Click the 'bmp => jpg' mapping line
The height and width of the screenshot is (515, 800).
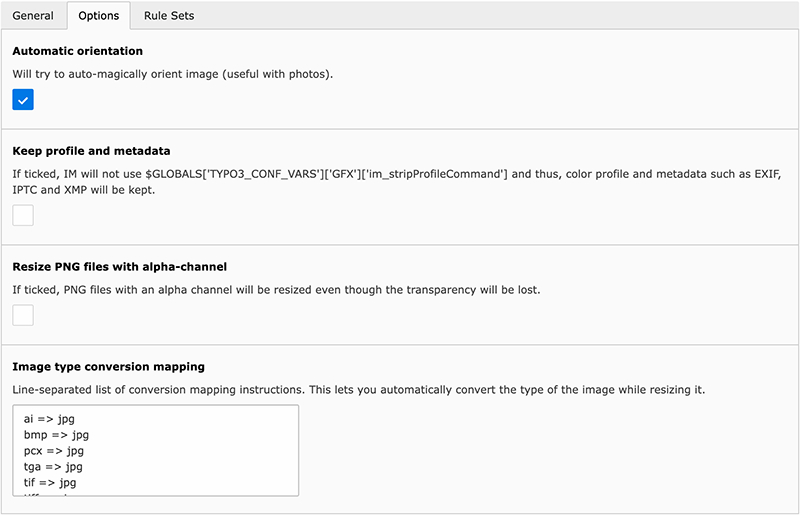(56, 435)
